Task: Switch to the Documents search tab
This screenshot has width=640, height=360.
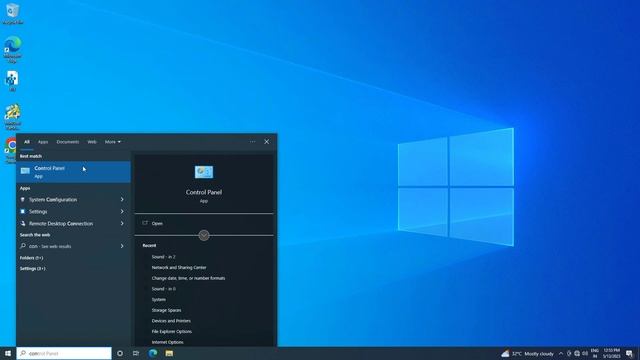Action: click(x=68, y=142)
